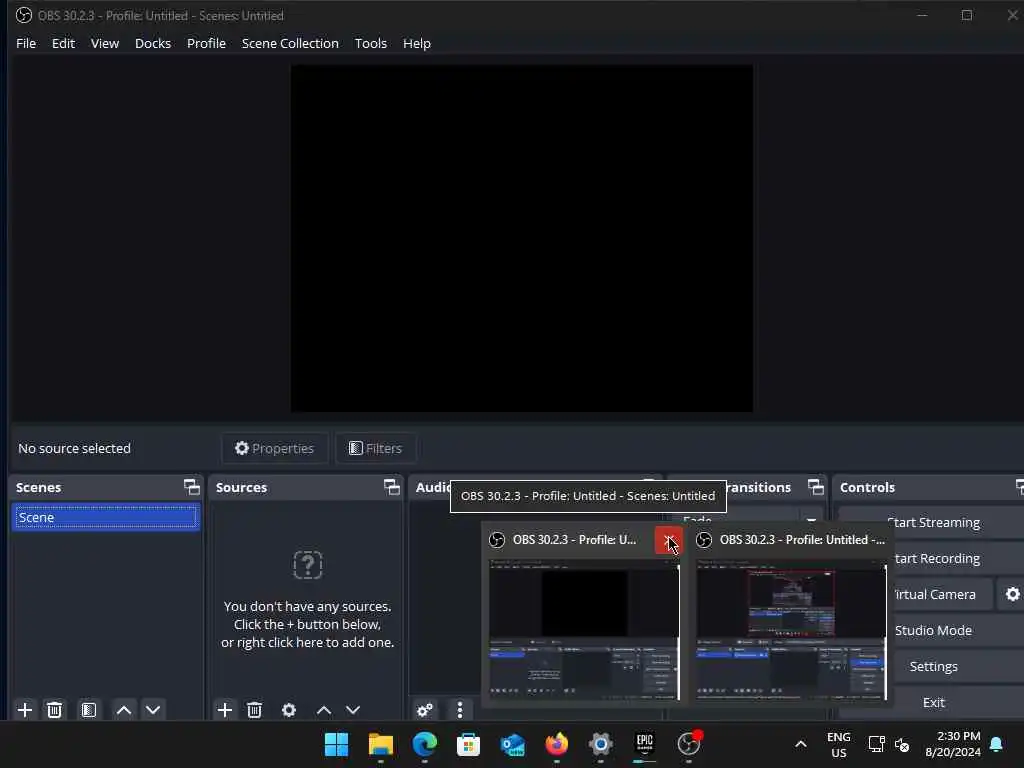Open ENG US language switcher
The image size is (1024, 768).
tap(839, 744)
